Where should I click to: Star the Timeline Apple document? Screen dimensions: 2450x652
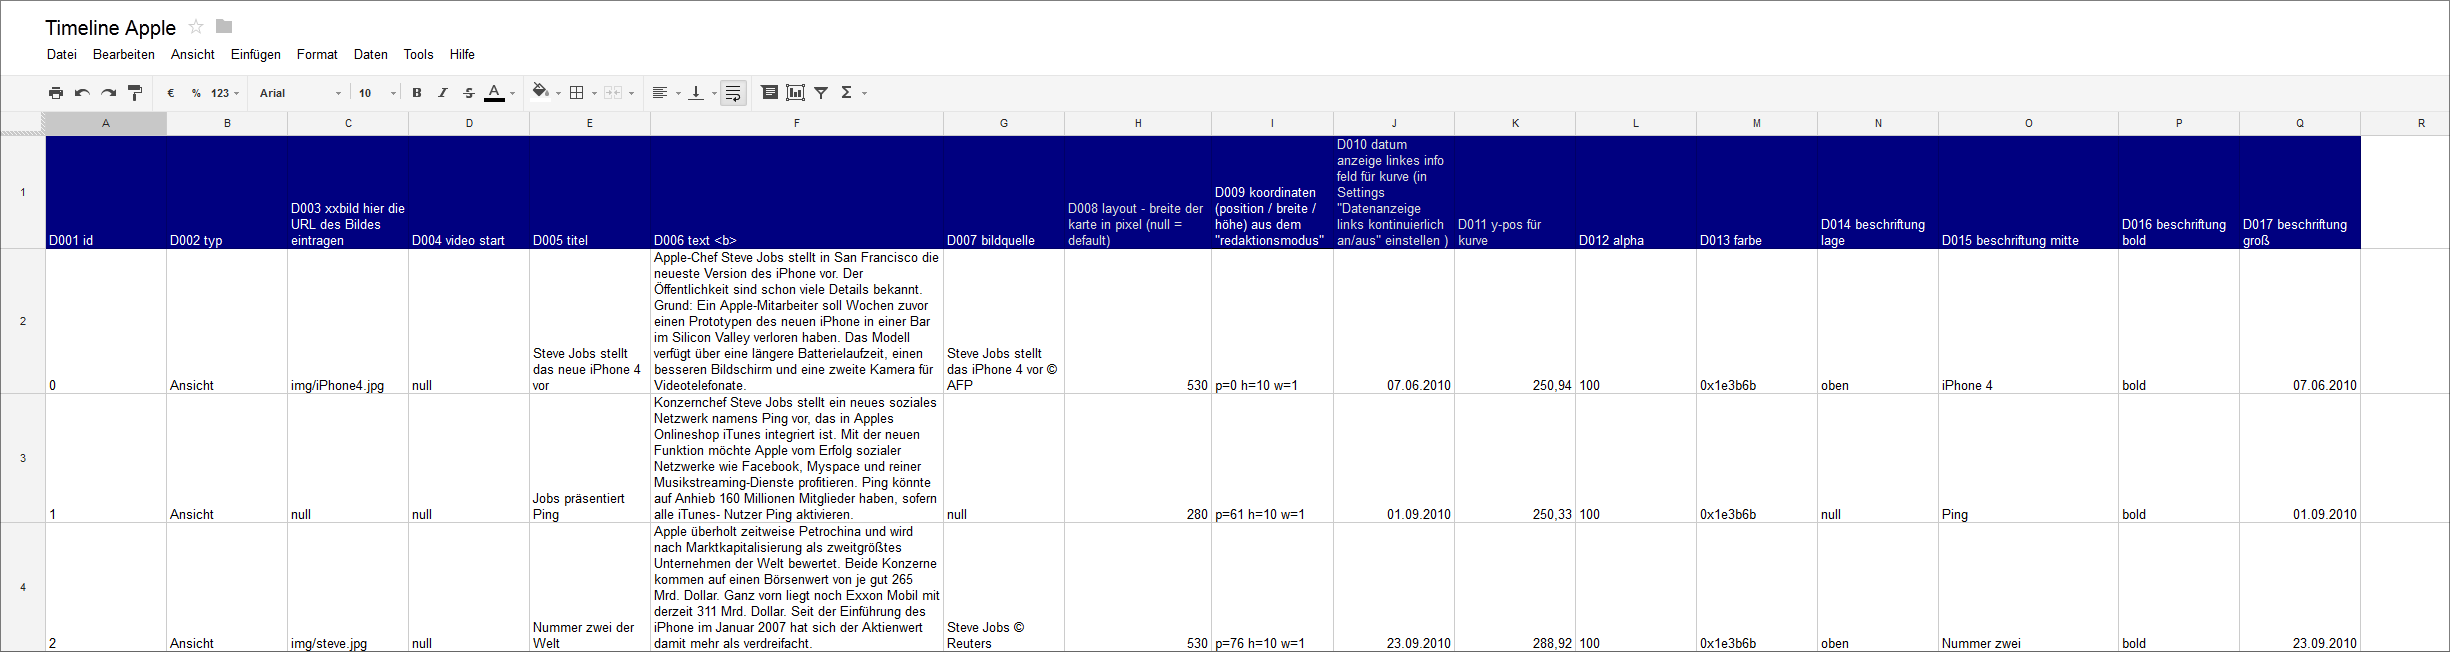coord(196,27)
